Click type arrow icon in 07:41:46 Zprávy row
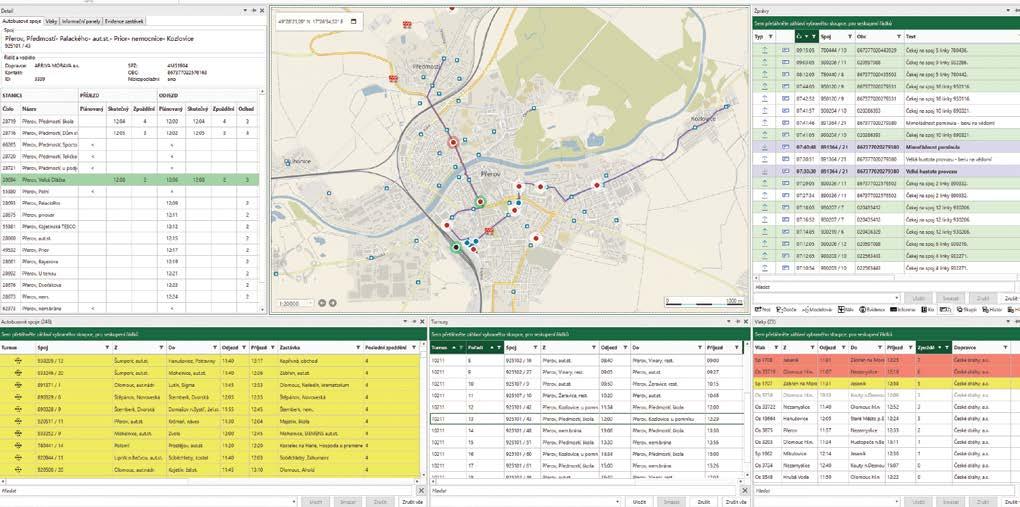The width and height of the screenshot is (1020, 507). tap(765, 122)
